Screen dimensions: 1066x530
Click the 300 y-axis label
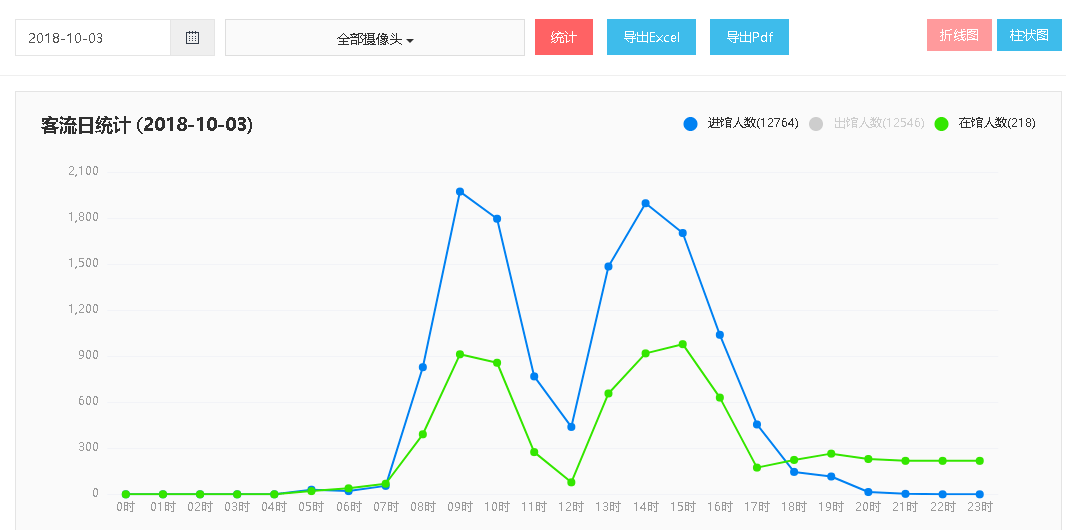point(86,448)
